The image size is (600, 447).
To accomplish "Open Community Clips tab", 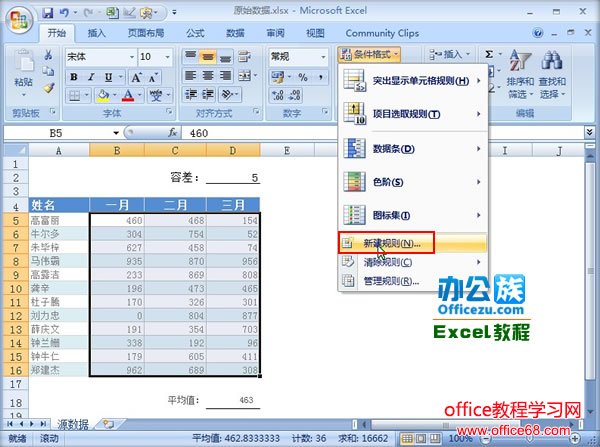I will click(382, 33).
